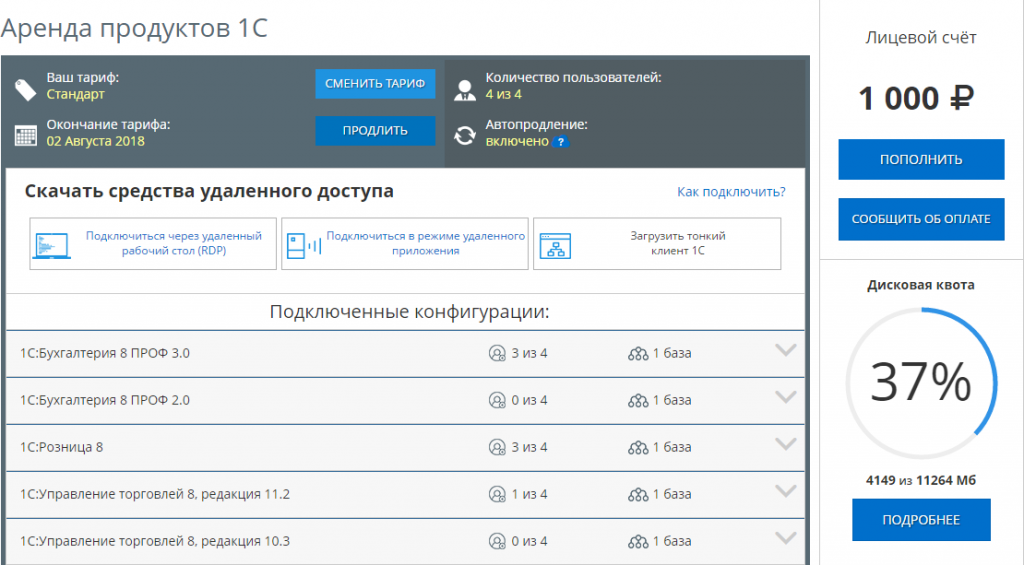Open Подключиться в режиме удаленного приложения link

pyautogui.click(x=425, y=243)
